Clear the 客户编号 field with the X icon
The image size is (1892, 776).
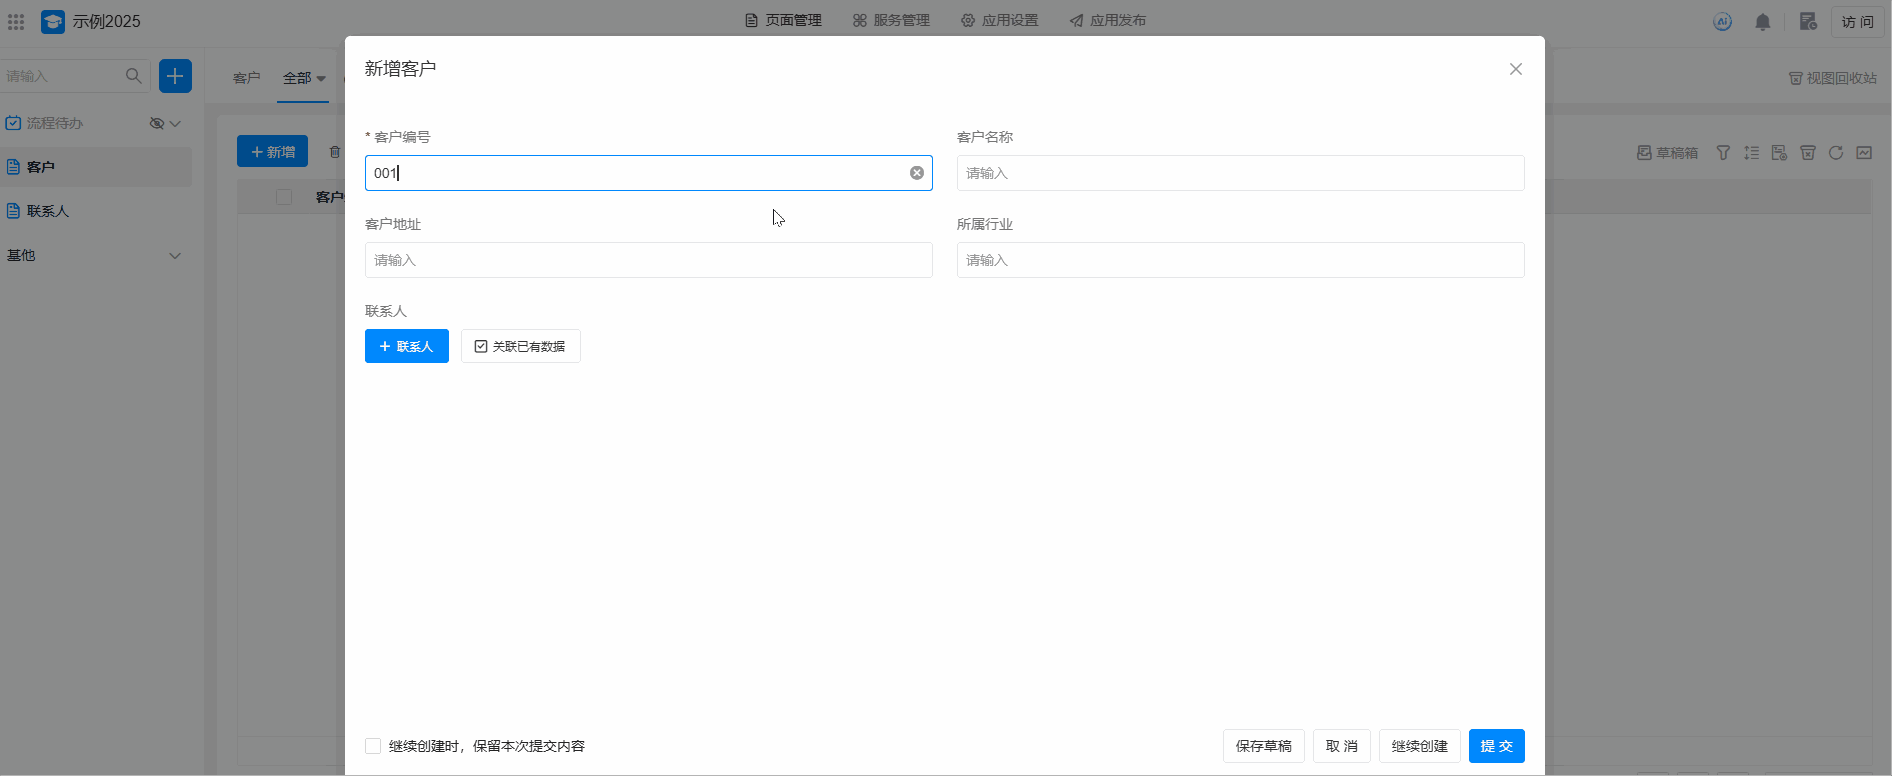click(x=916, y=173)
